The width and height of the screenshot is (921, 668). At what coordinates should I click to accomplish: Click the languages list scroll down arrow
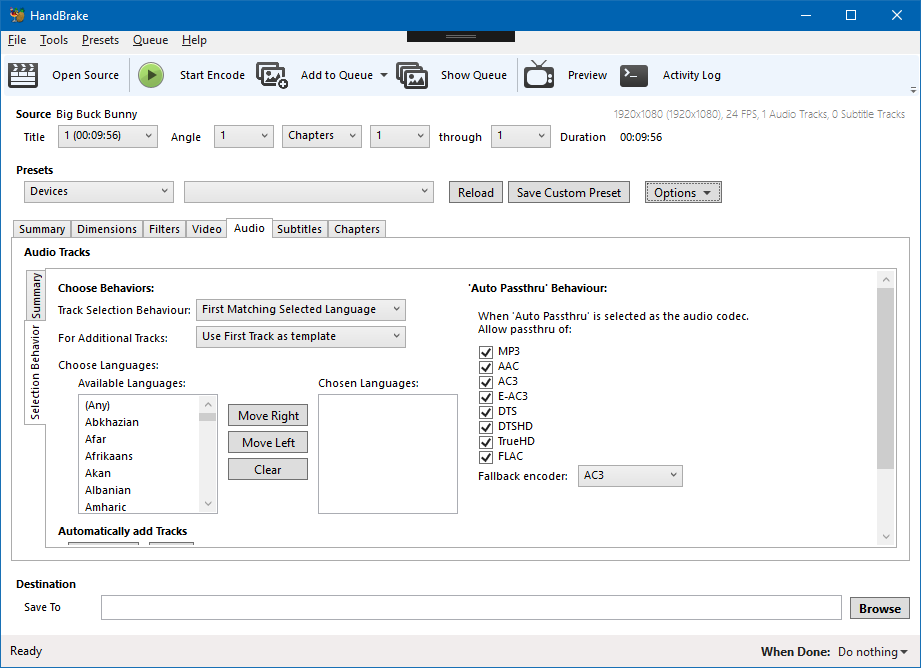tap(208, 504)
